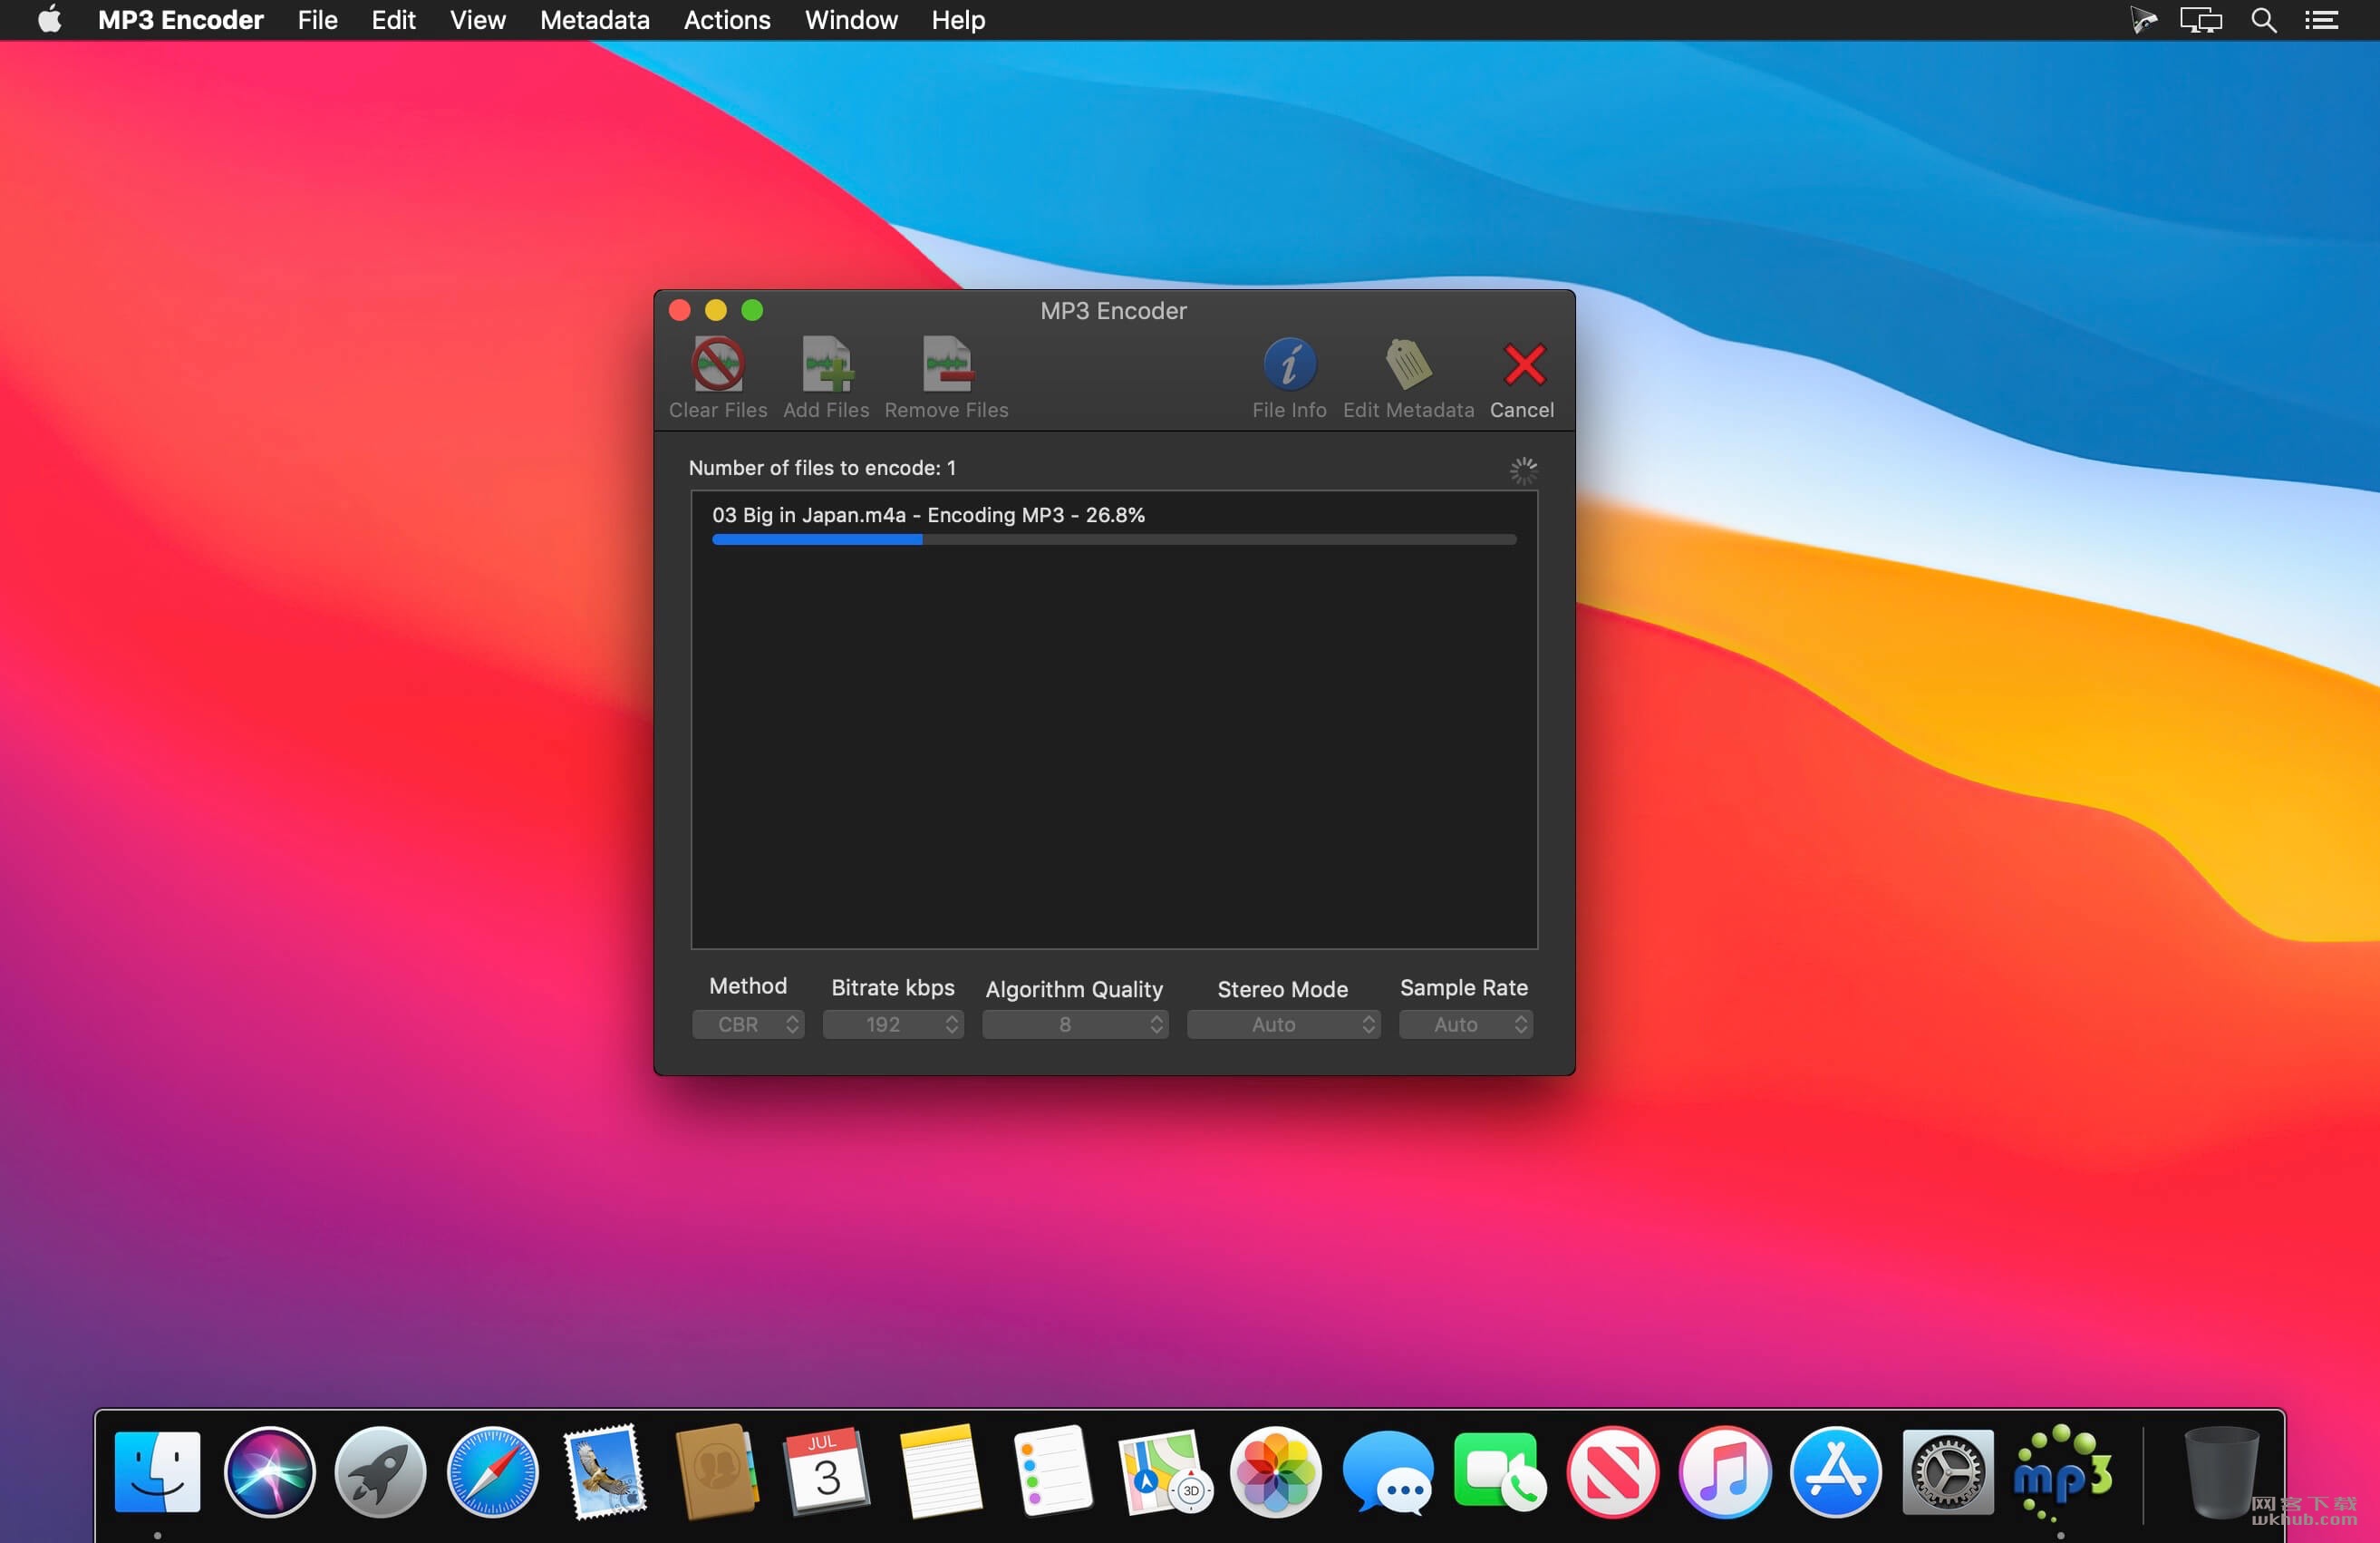Open the Edit Metadata tag icon
This screenshot has width=2380, height=1543.
tap(1408, 364)
